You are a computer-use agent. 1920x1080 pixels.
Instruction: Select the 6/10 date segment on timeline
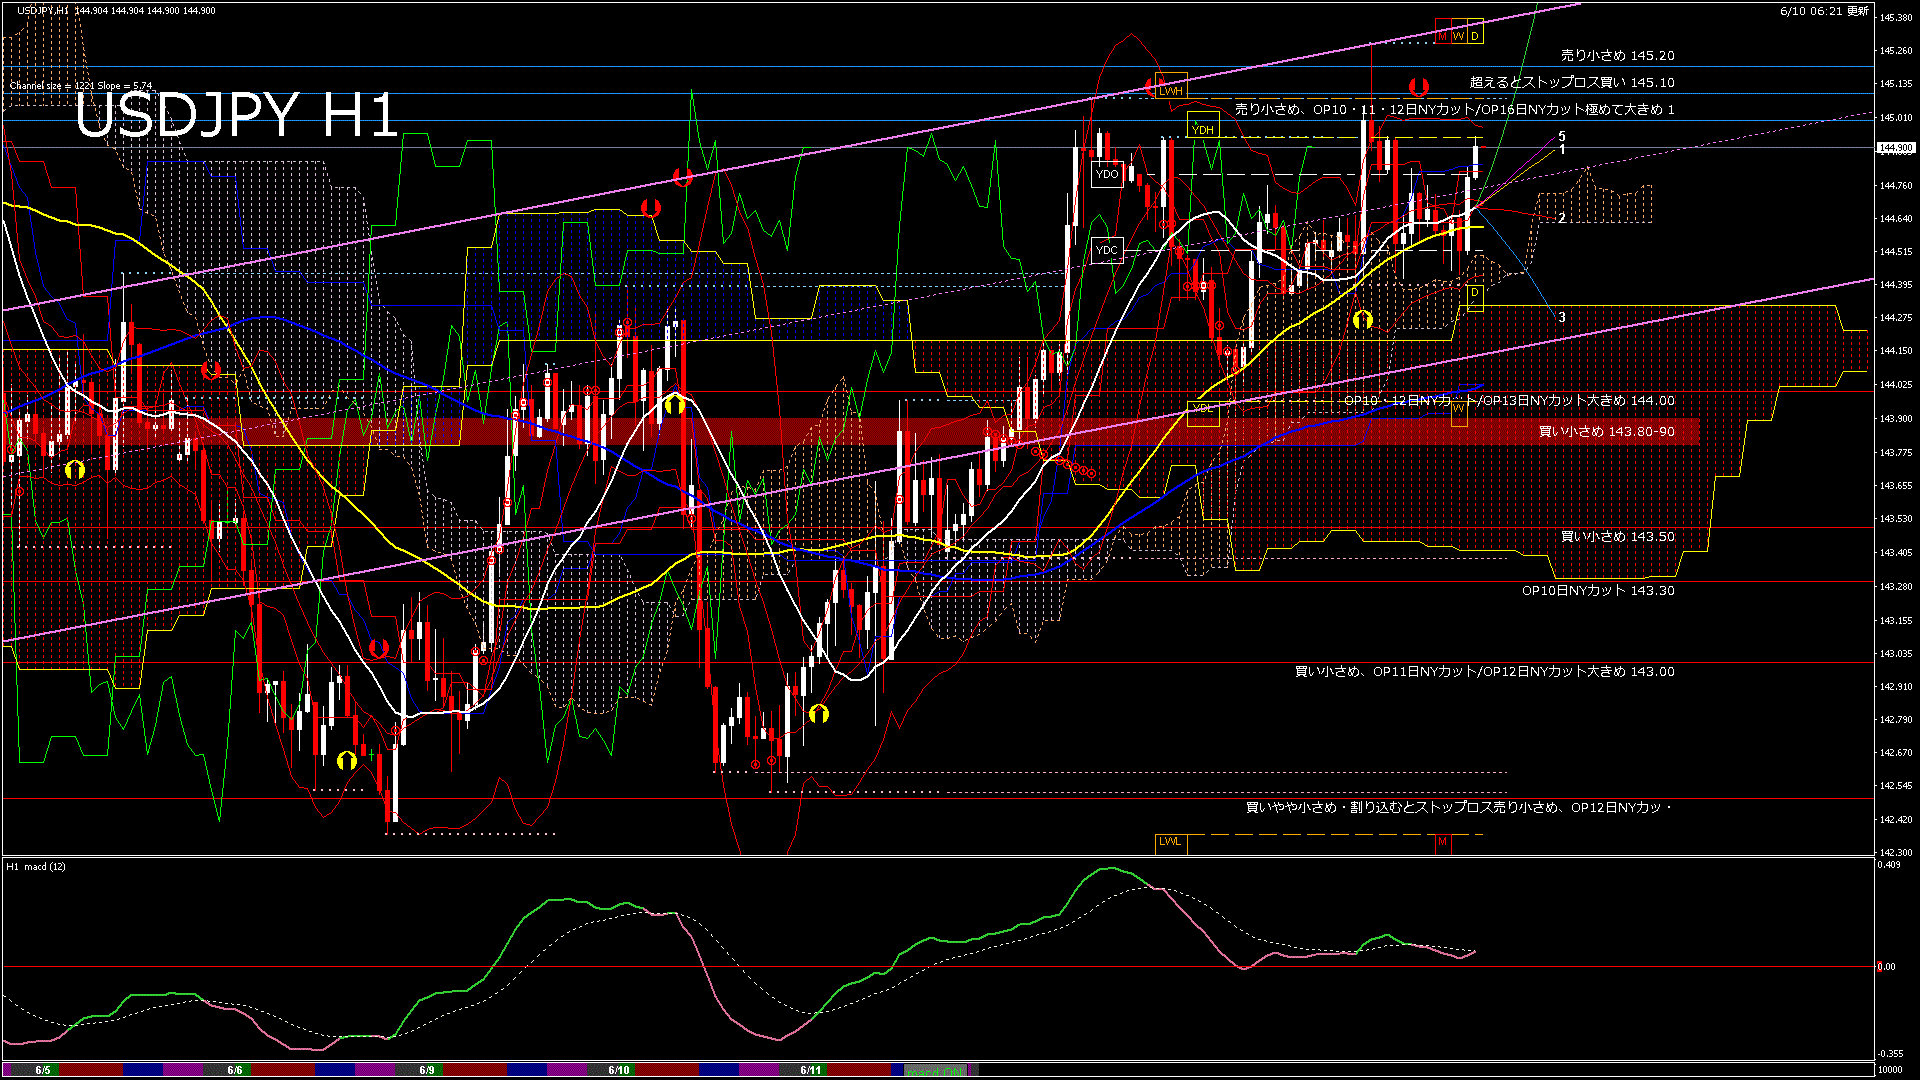[x=619, y=1070]
